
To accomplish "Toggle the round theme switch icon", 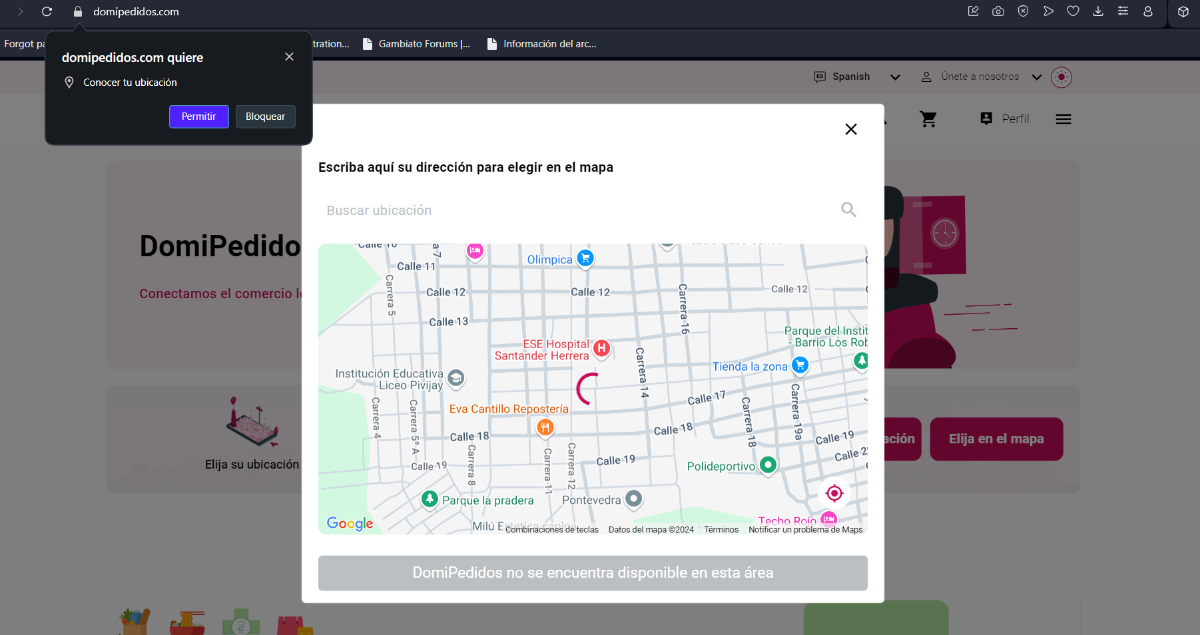I will click(1062, 77).
